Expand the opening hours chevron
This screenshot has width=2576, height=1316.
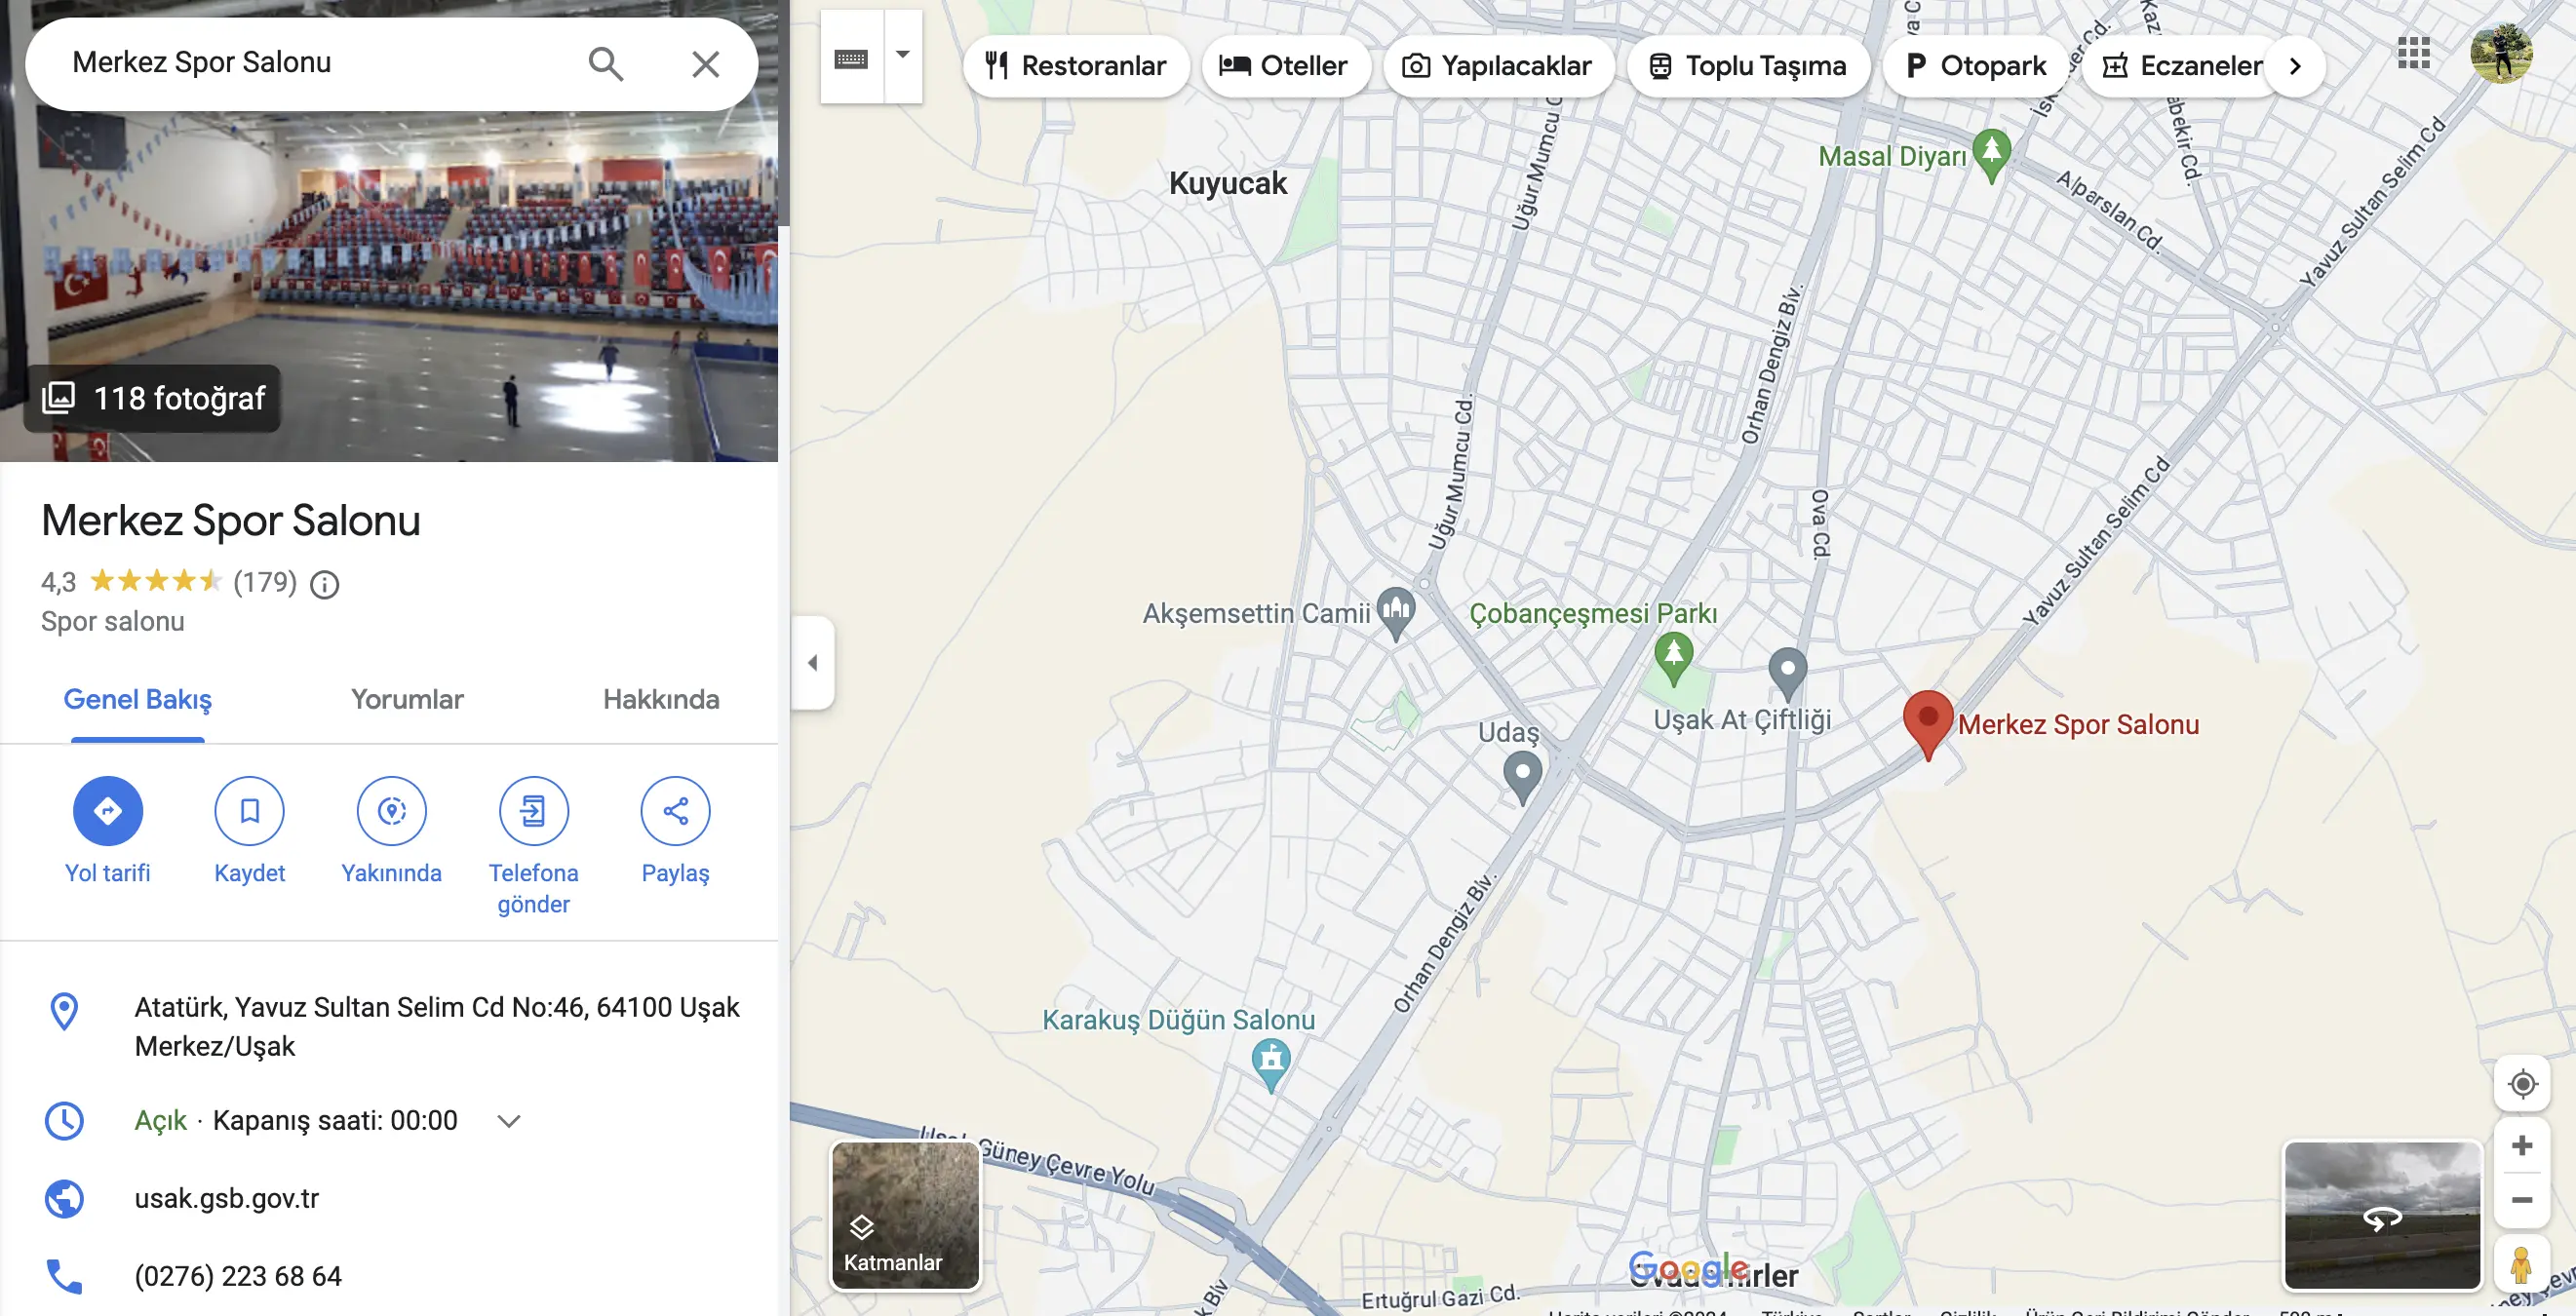click(x=509, y=1121)
